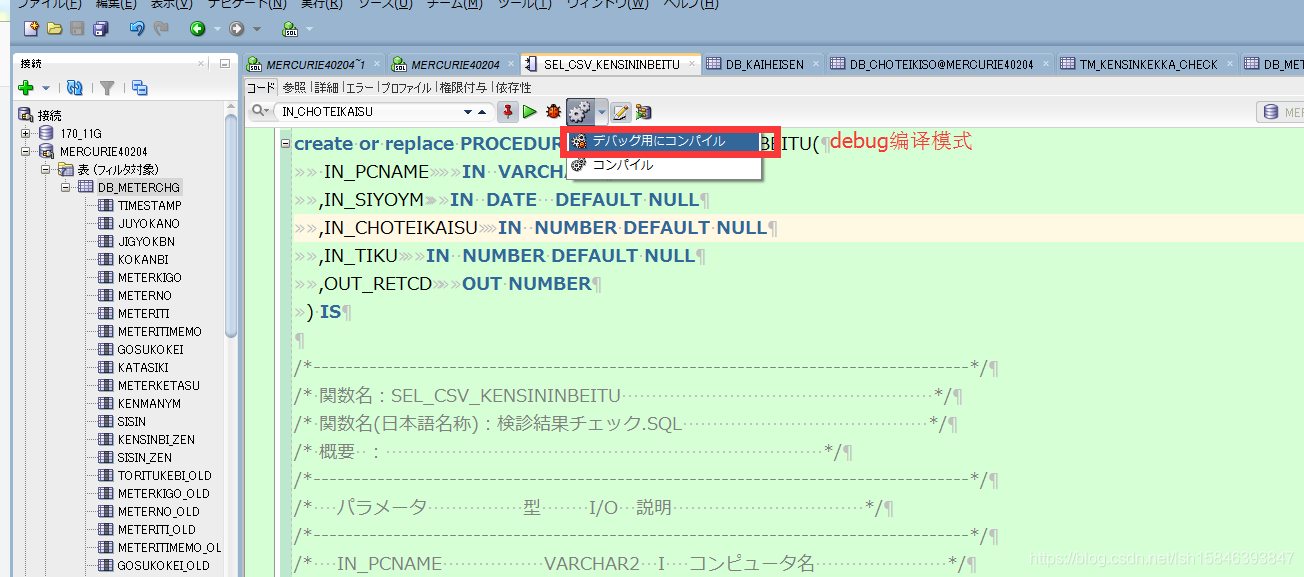Switch to DB_KAIHEISEN tab
This screenshot has width=1304, height=577.
click(764, 64)
